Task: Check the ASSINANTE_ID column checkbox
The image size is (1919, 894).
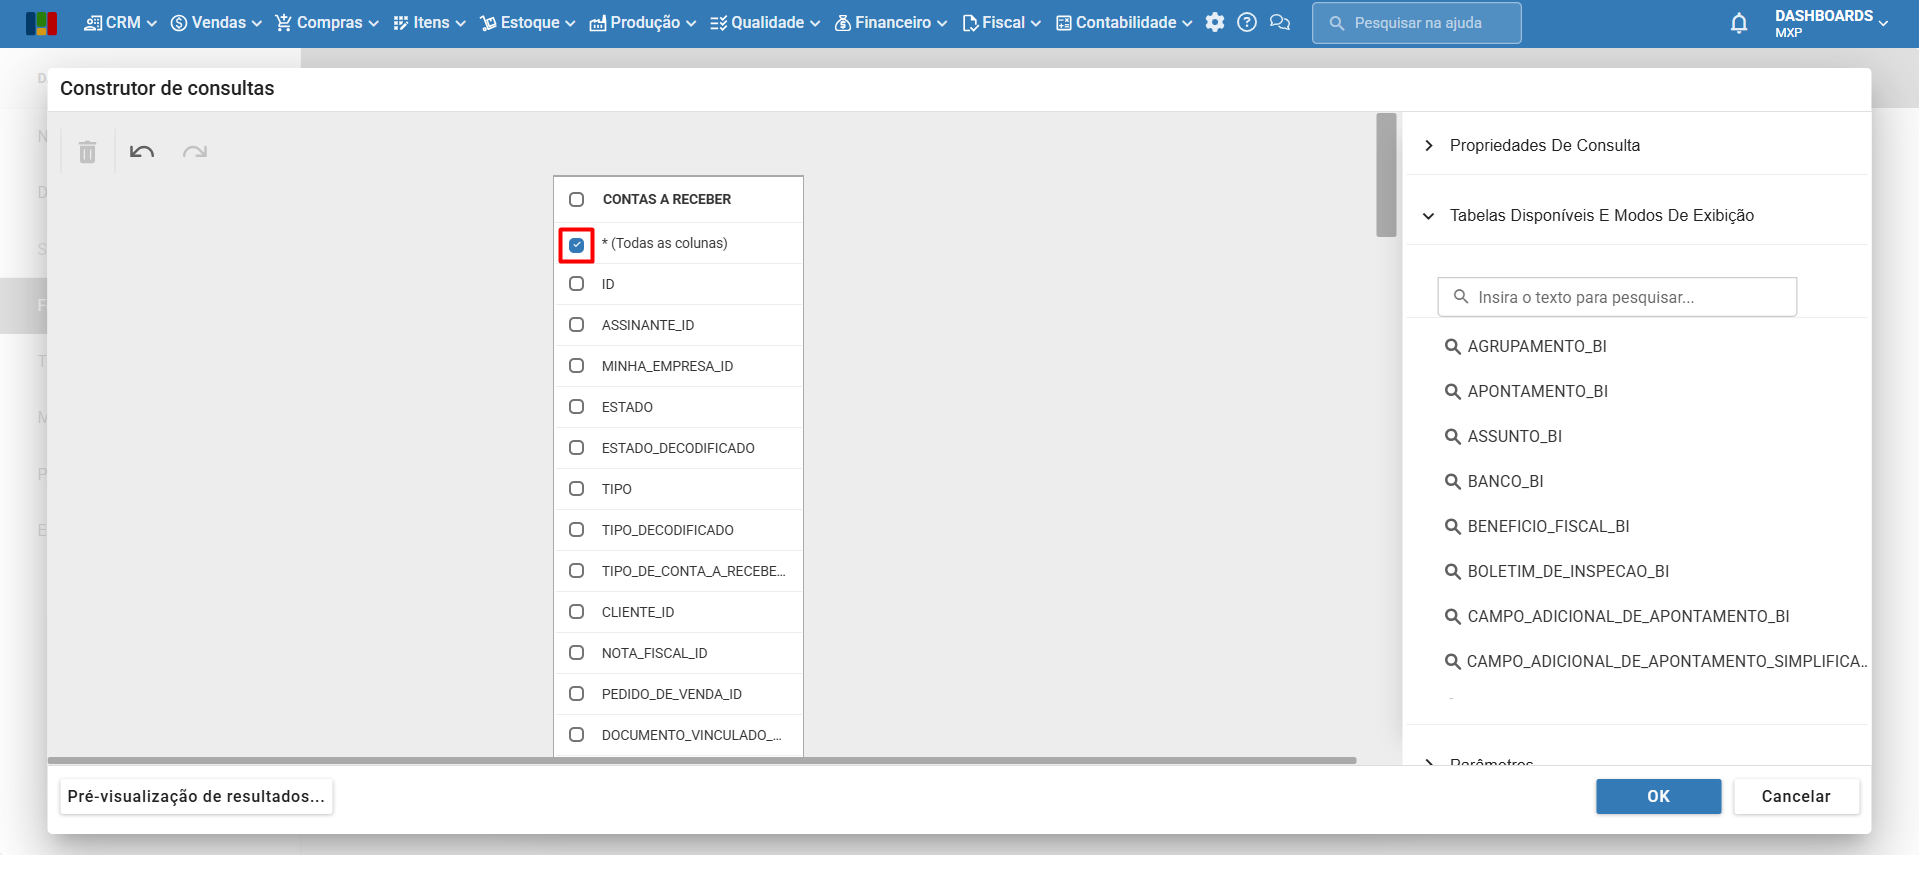Action: [577, 325]
